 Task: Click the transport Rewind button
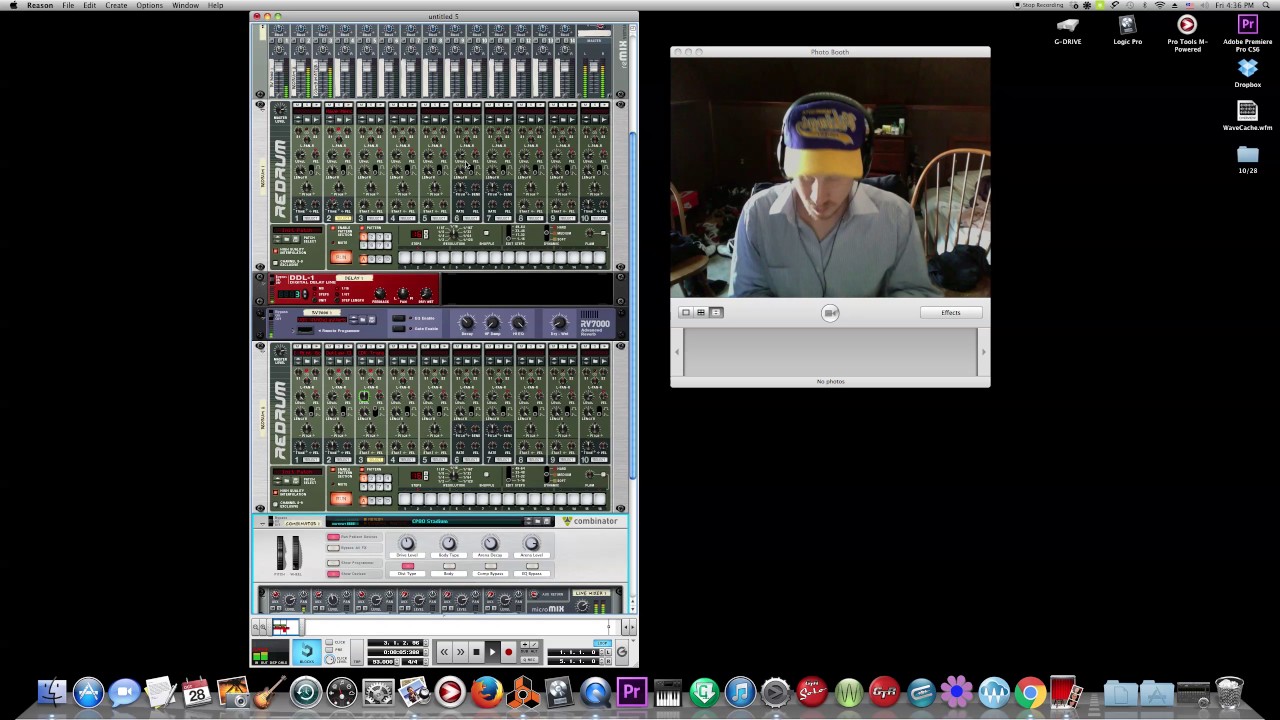pyautogui.click(x=444, y=652)
